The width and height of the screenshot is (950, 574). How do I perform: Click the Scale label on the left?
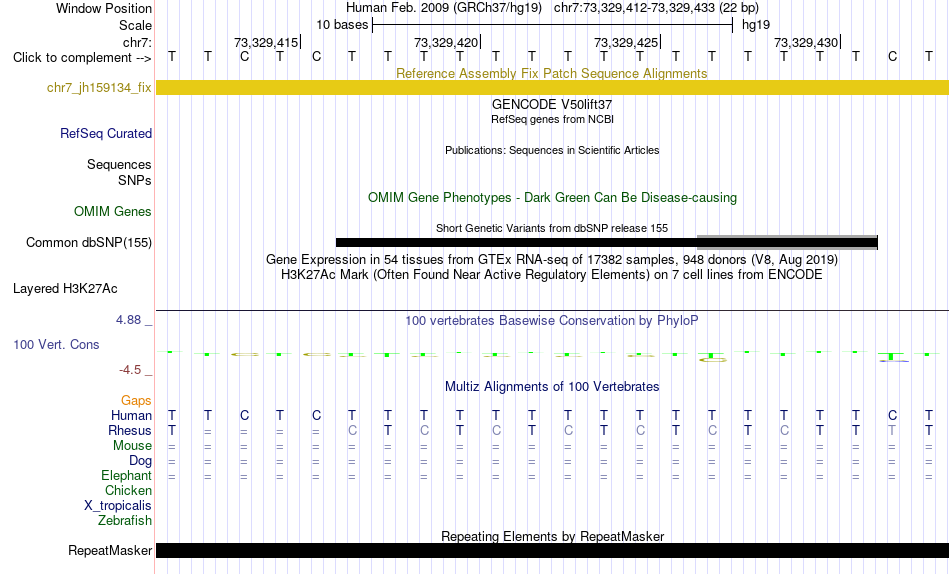[x=135, y=25]
